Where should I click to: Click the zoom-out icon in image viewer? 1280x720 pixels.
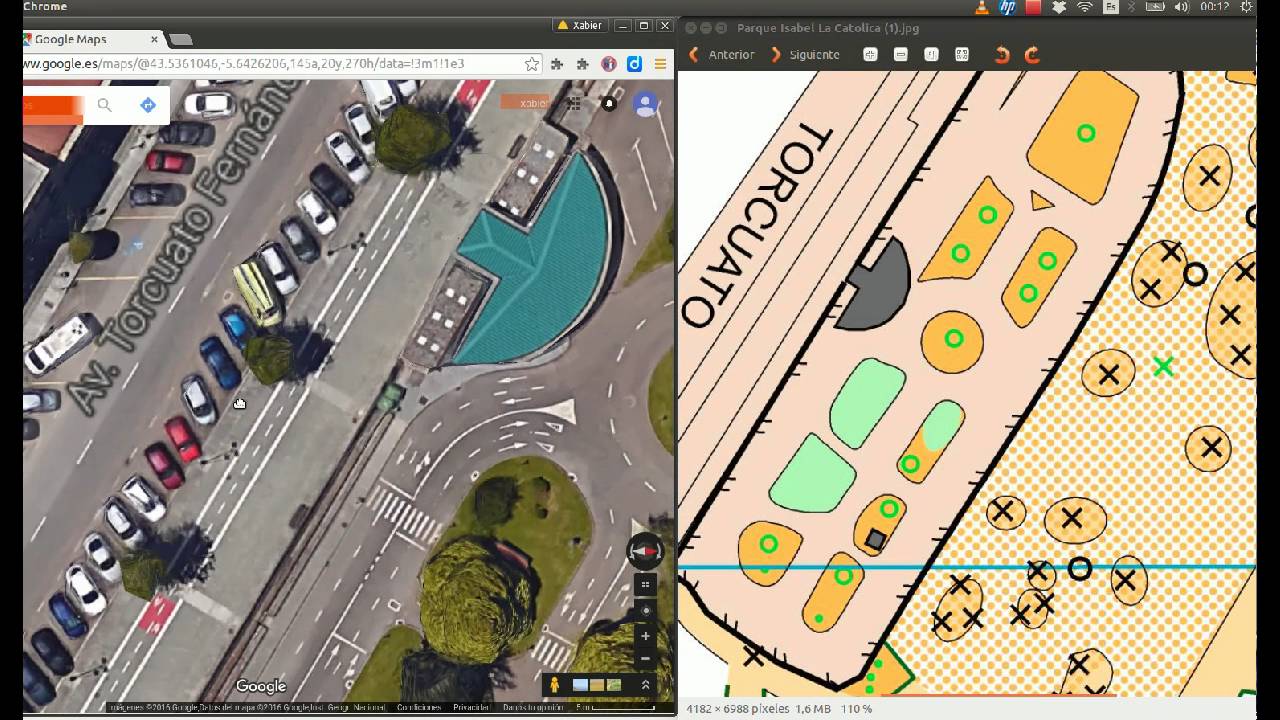[901, 55]
